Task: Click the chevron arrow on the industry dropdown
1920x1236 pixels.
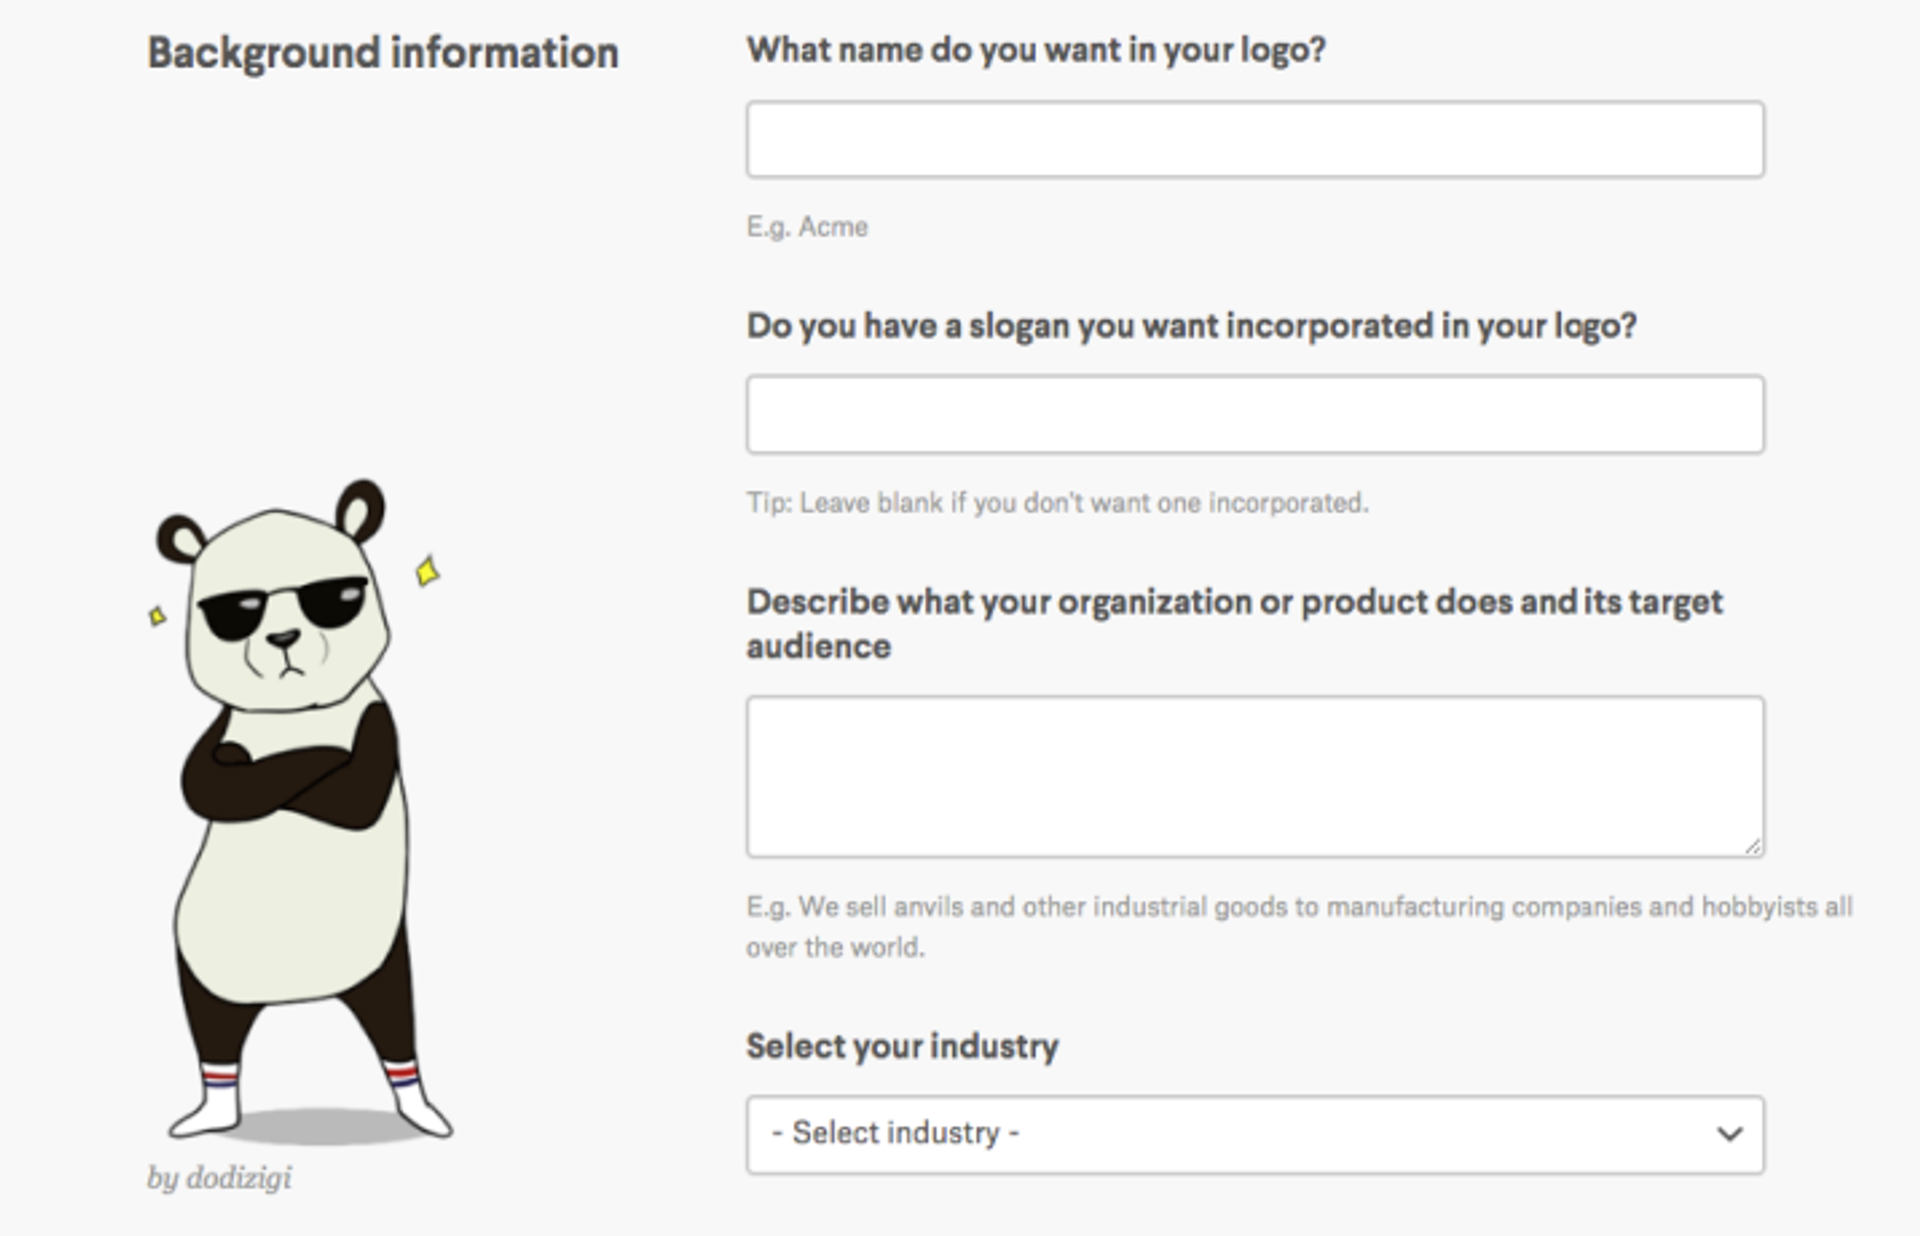Action: 1729,1134
